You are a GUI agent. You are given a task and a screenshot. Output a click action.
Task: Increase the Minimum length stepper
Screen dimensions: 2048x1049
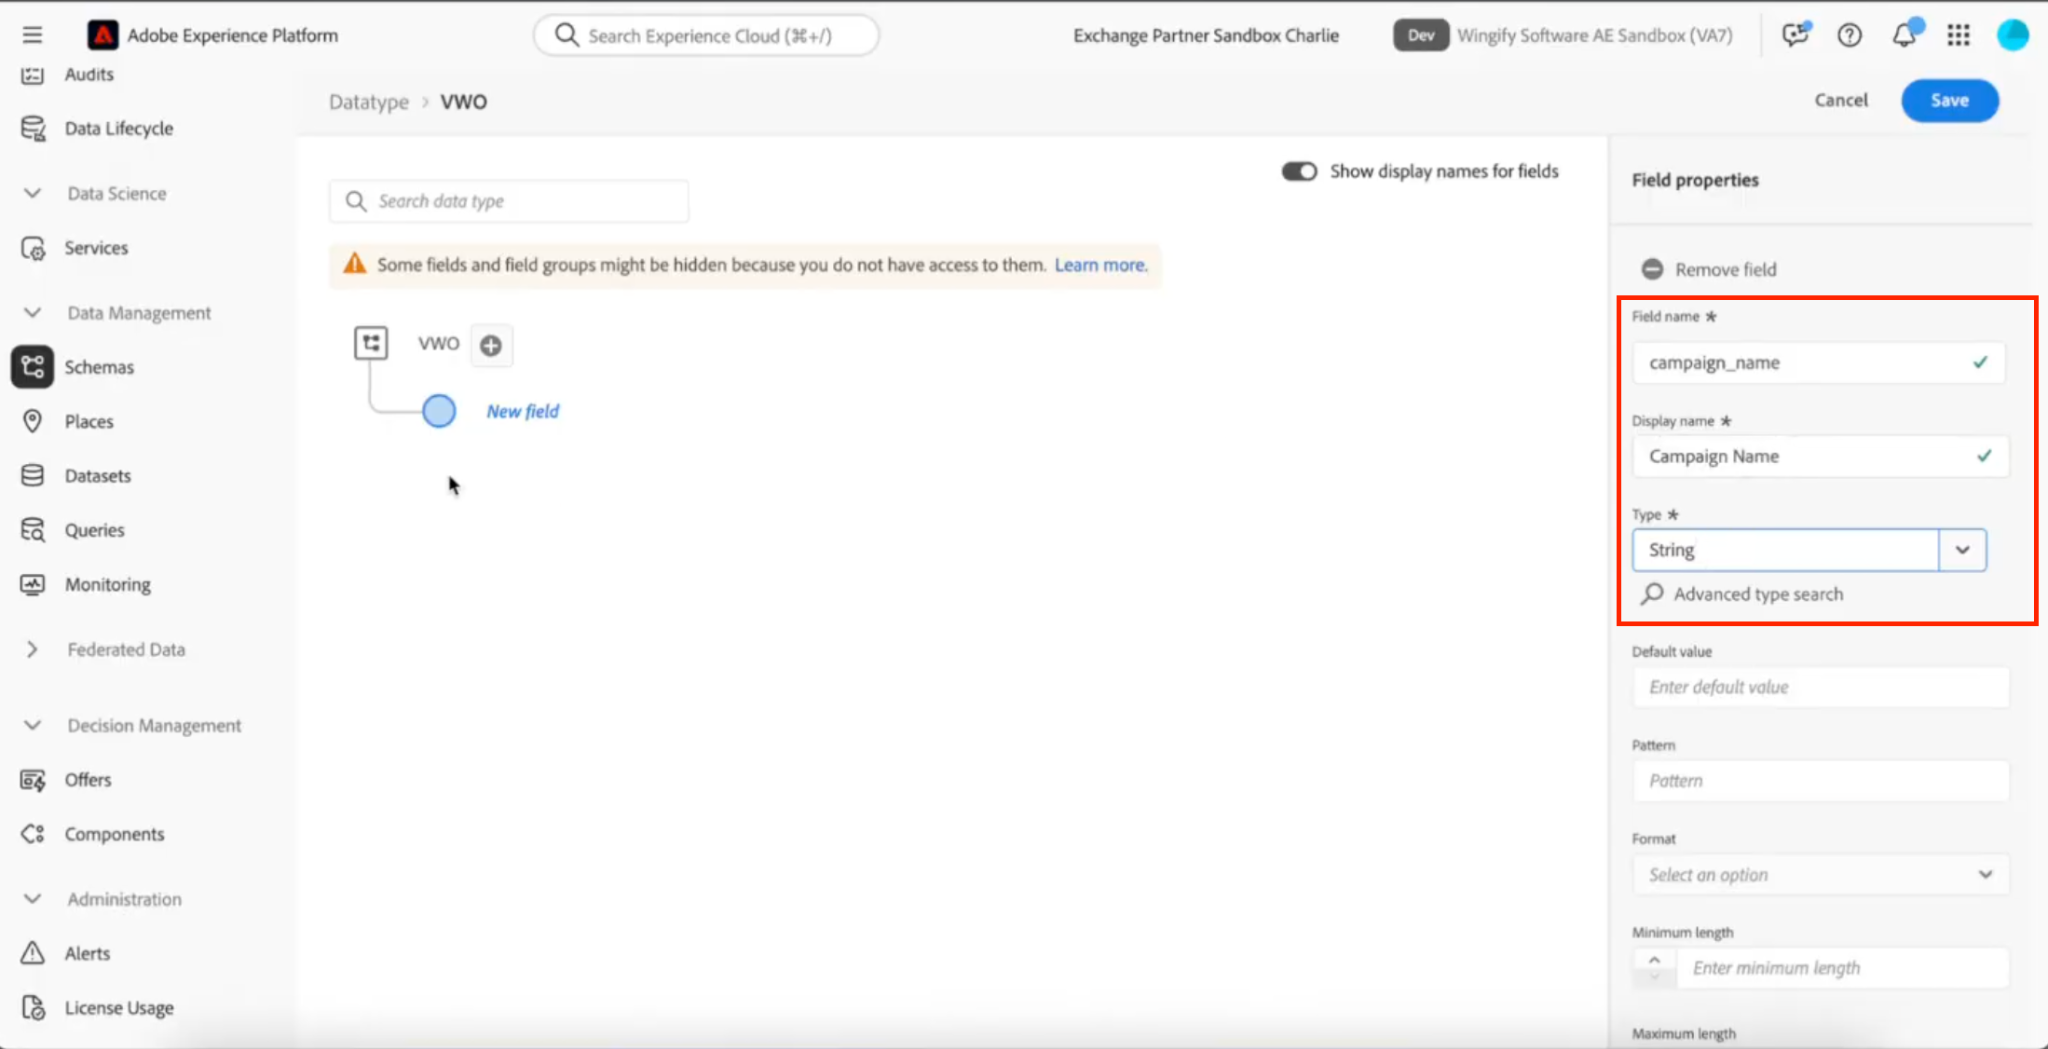1654,960
